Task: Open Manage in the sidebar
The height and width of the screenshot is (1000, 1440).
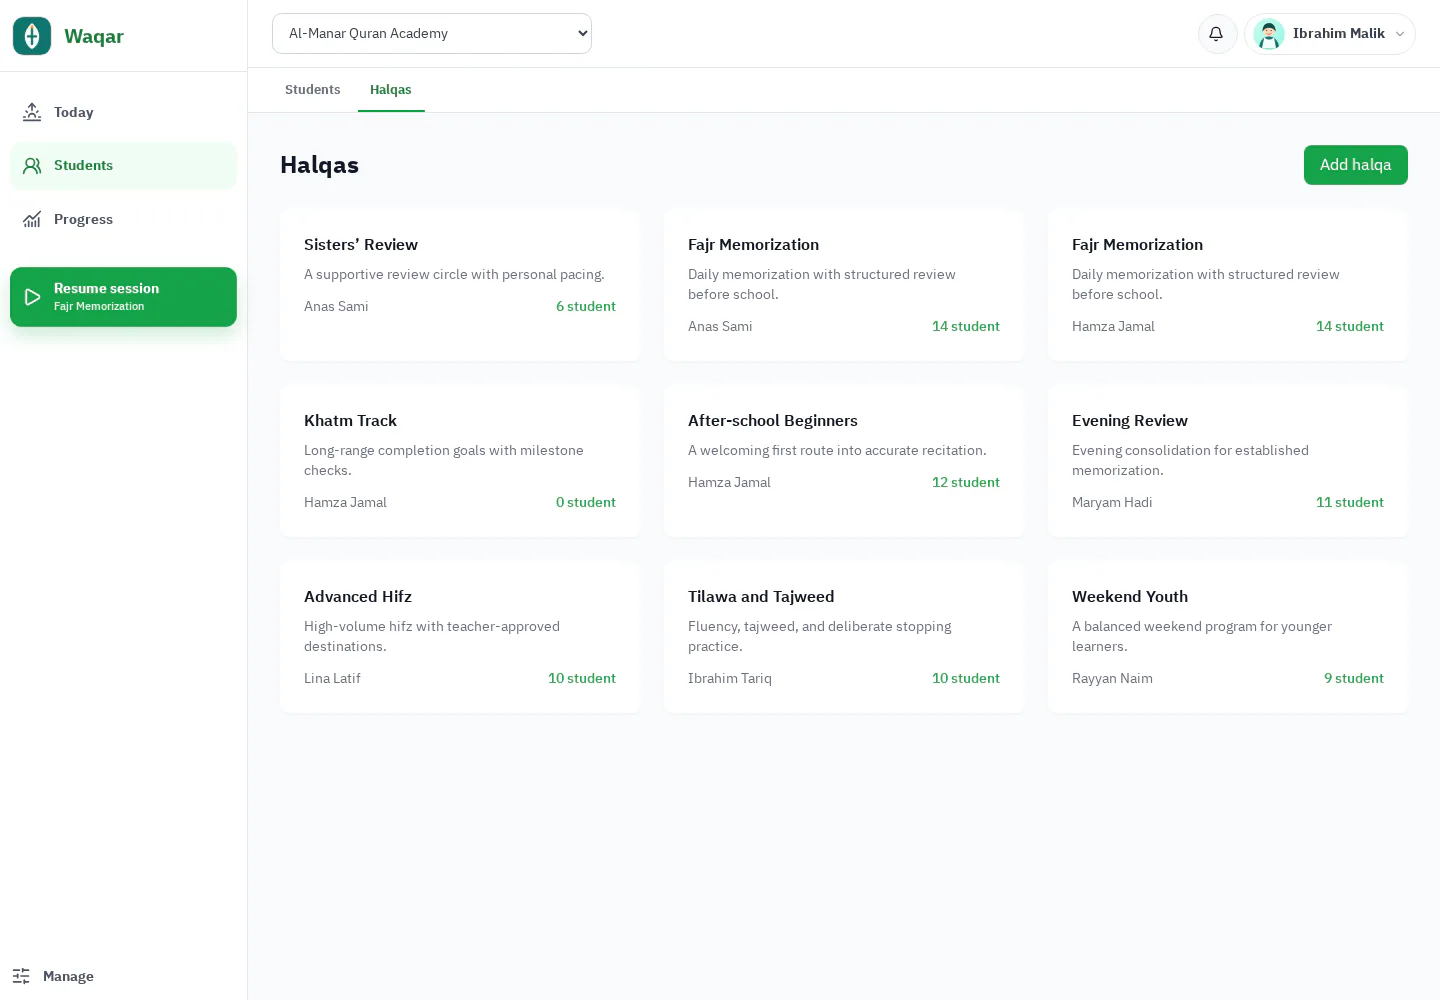Action: (x=124, y=976)
